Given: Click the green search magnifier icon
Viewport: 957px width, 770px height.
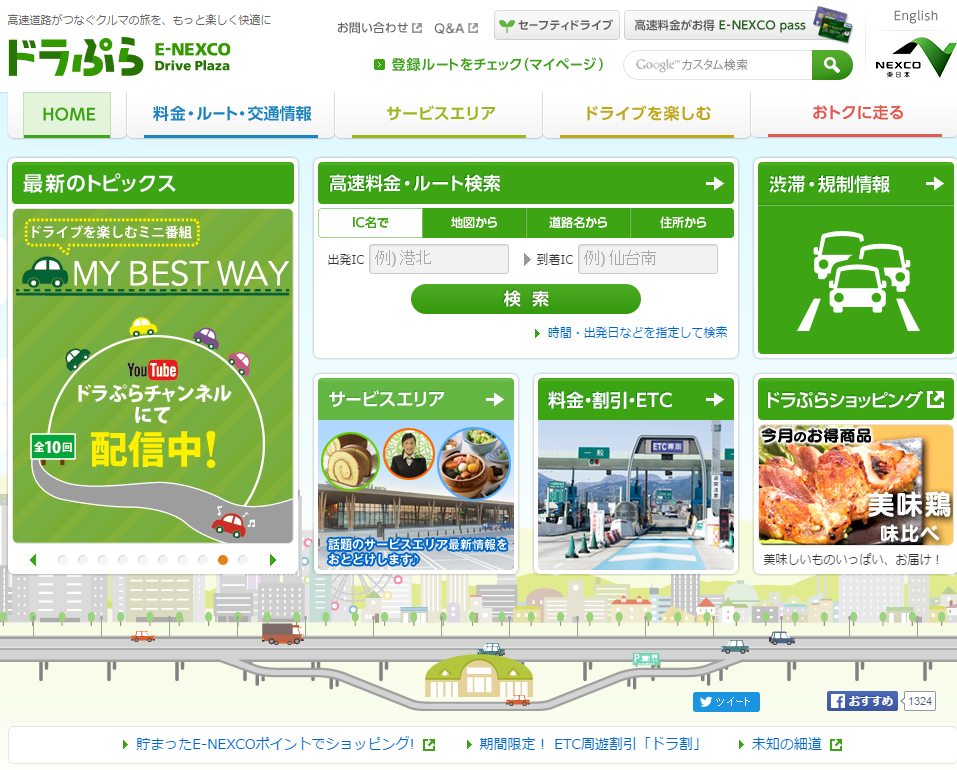Looking at the screenshot, I should (x=831, y=65).
